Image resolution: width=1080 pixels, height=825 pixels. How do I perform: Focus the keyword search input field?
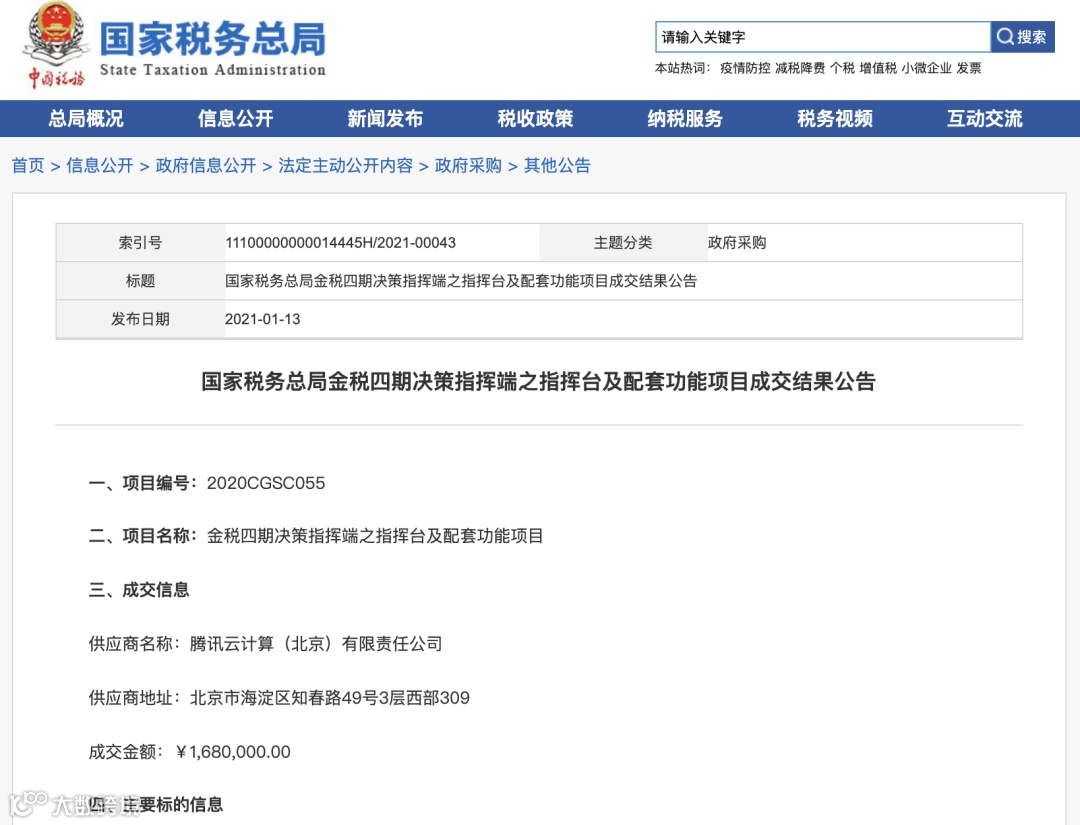(822, 36)
